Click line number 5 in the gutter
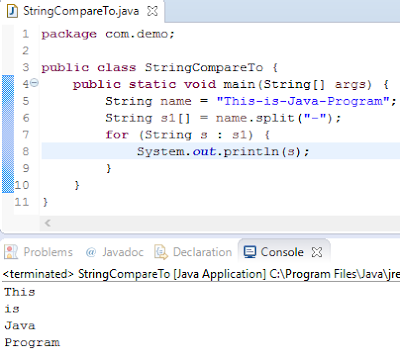400x362 pixels. (x=26, y=101)
